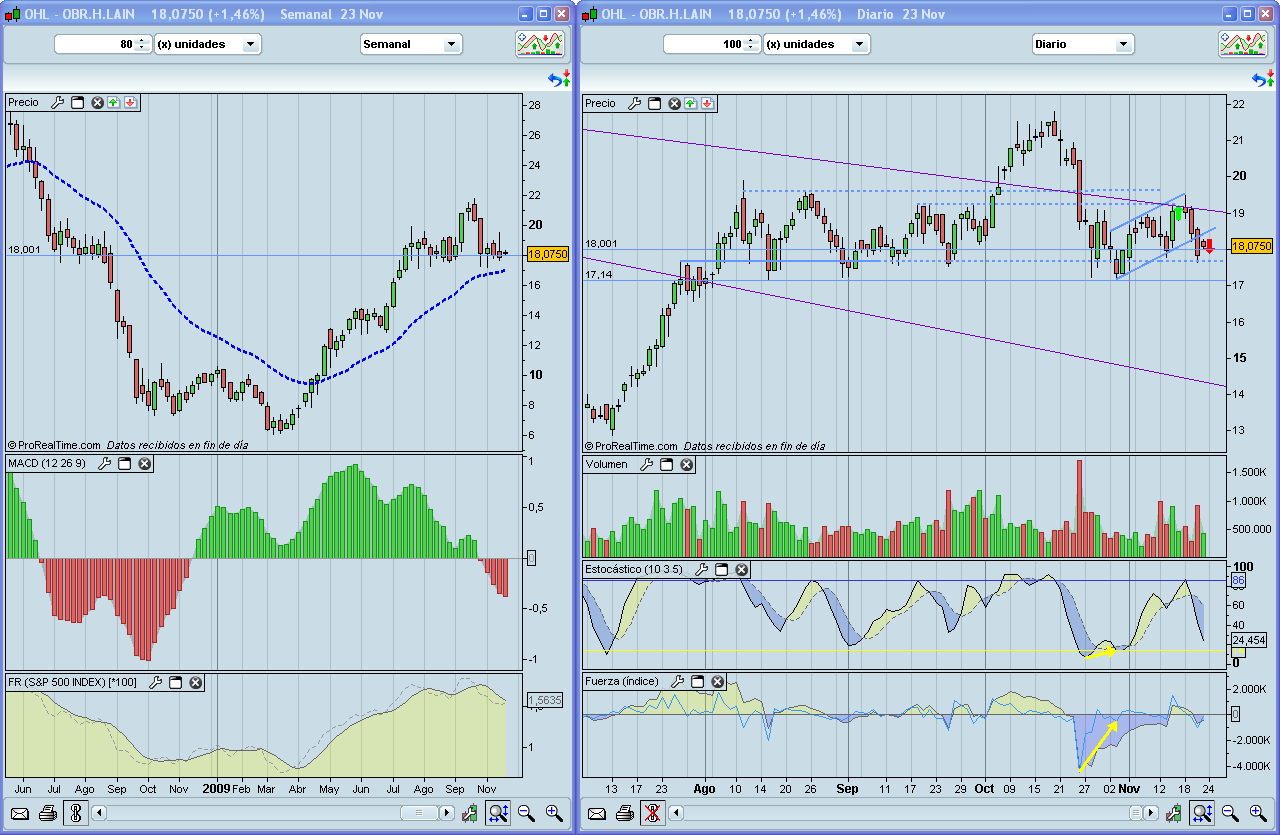Increase units stepper showing 100
Screen dimensions: 1280x835
coord(752,40)
